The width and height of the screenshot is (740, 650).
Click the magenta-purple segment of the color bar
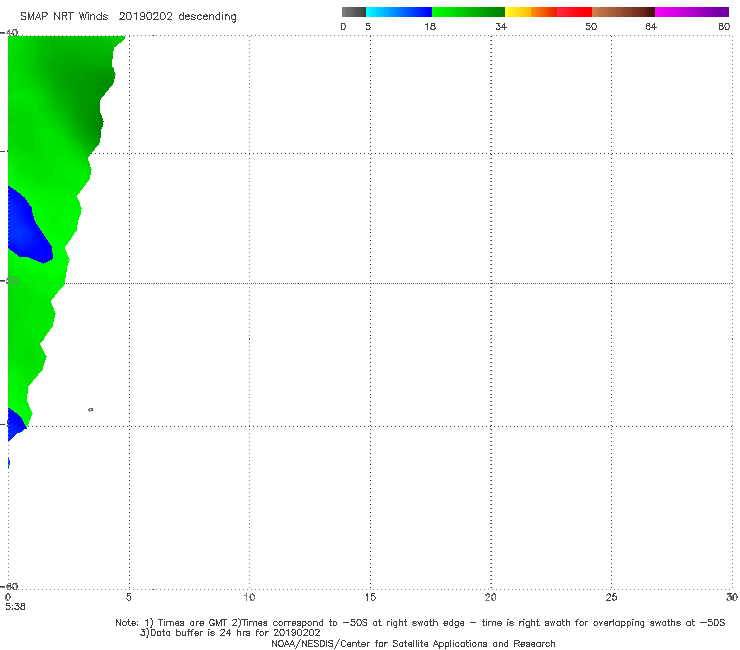(692, 12)
